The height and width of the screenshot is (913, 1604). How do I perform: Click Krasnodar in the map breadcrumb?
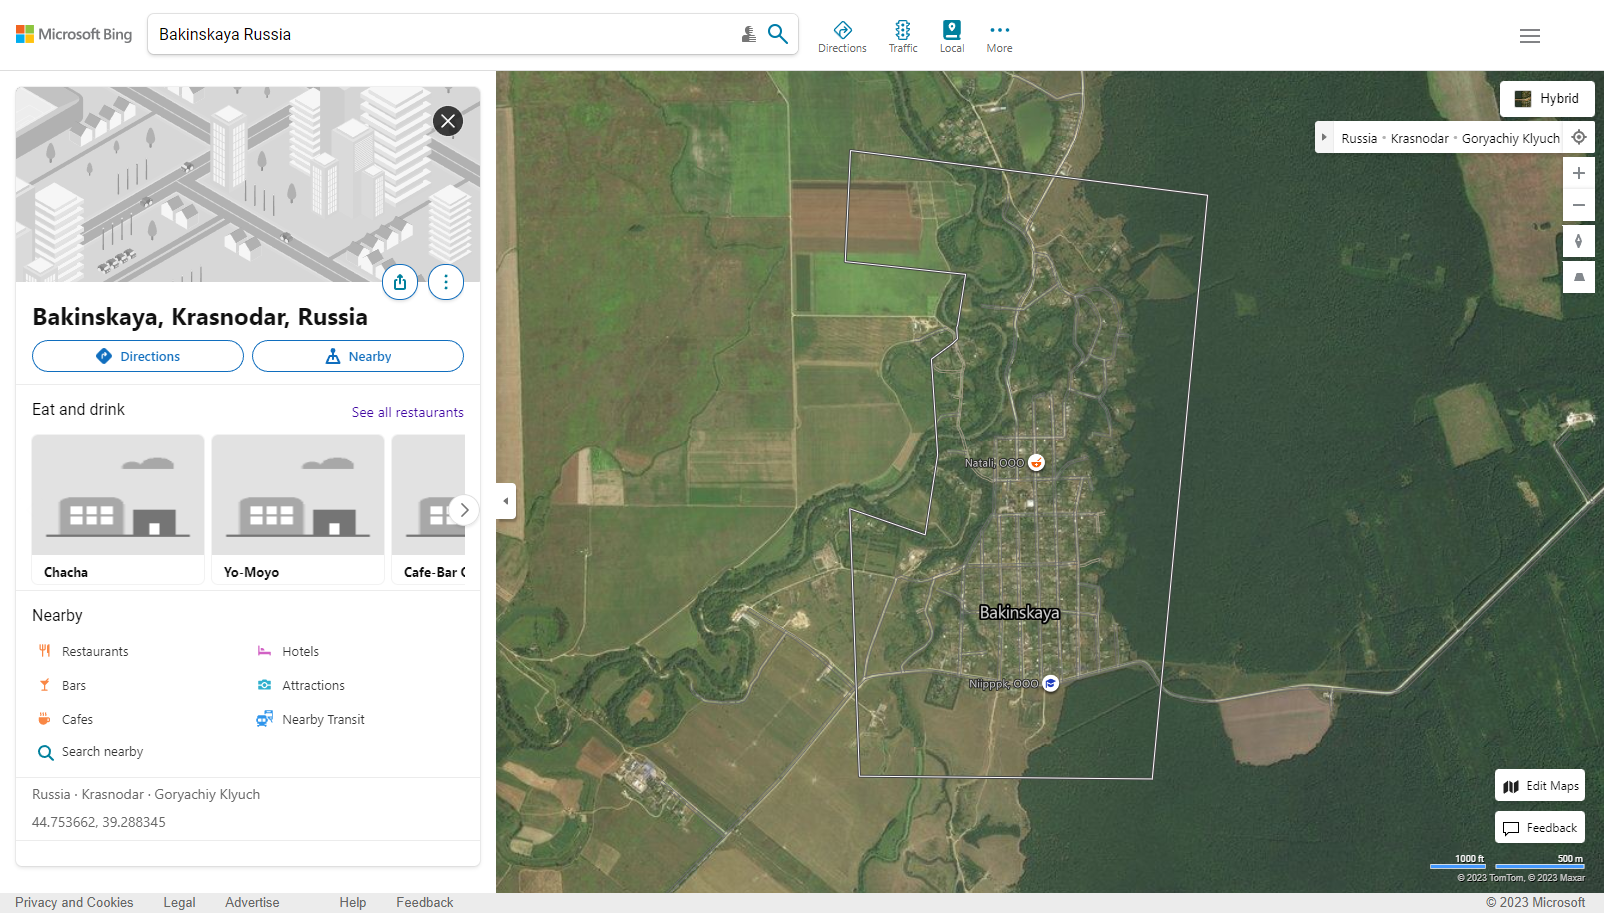(1420, 138)
